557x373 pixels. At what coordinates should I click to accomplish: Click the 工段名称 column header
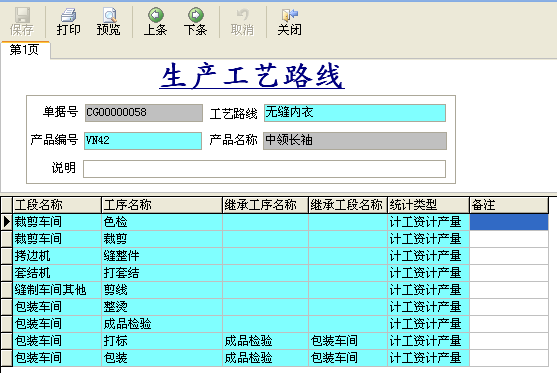coord(57,205)
